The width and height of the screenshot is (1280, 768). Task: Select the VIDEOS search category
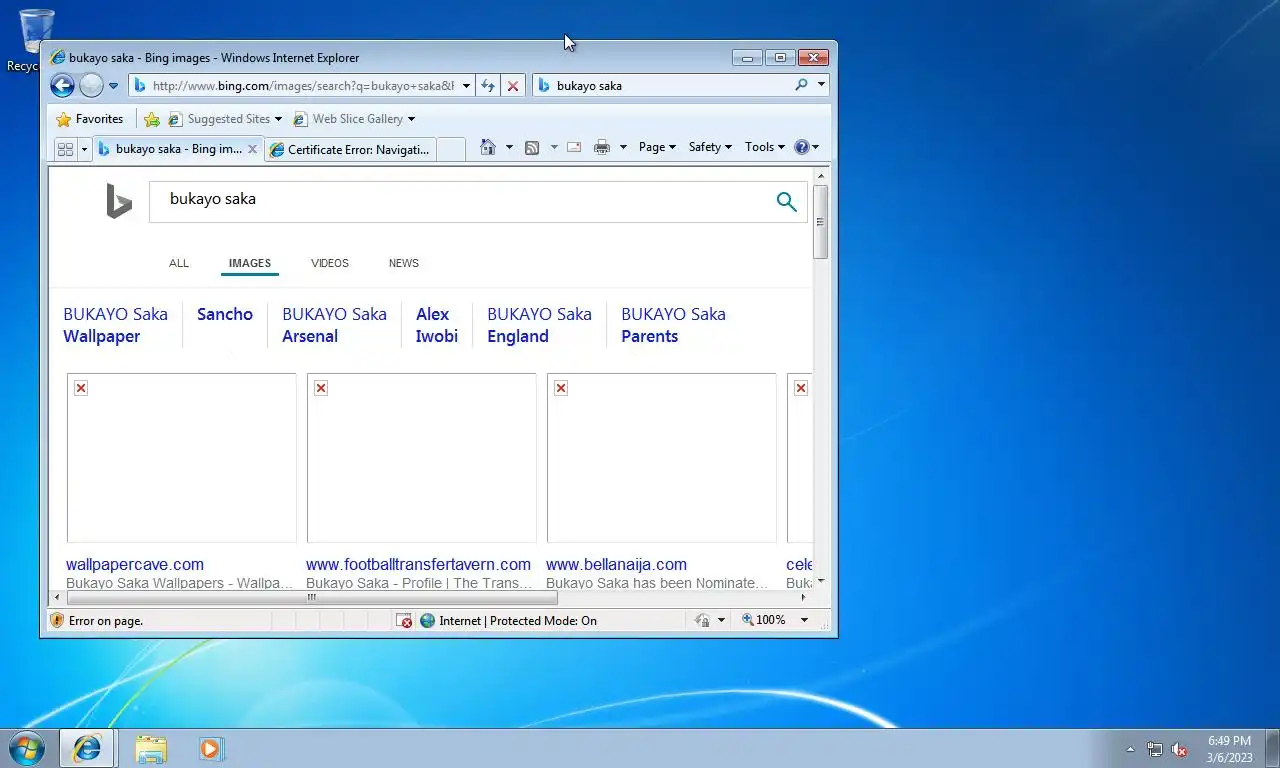point(330,263)
